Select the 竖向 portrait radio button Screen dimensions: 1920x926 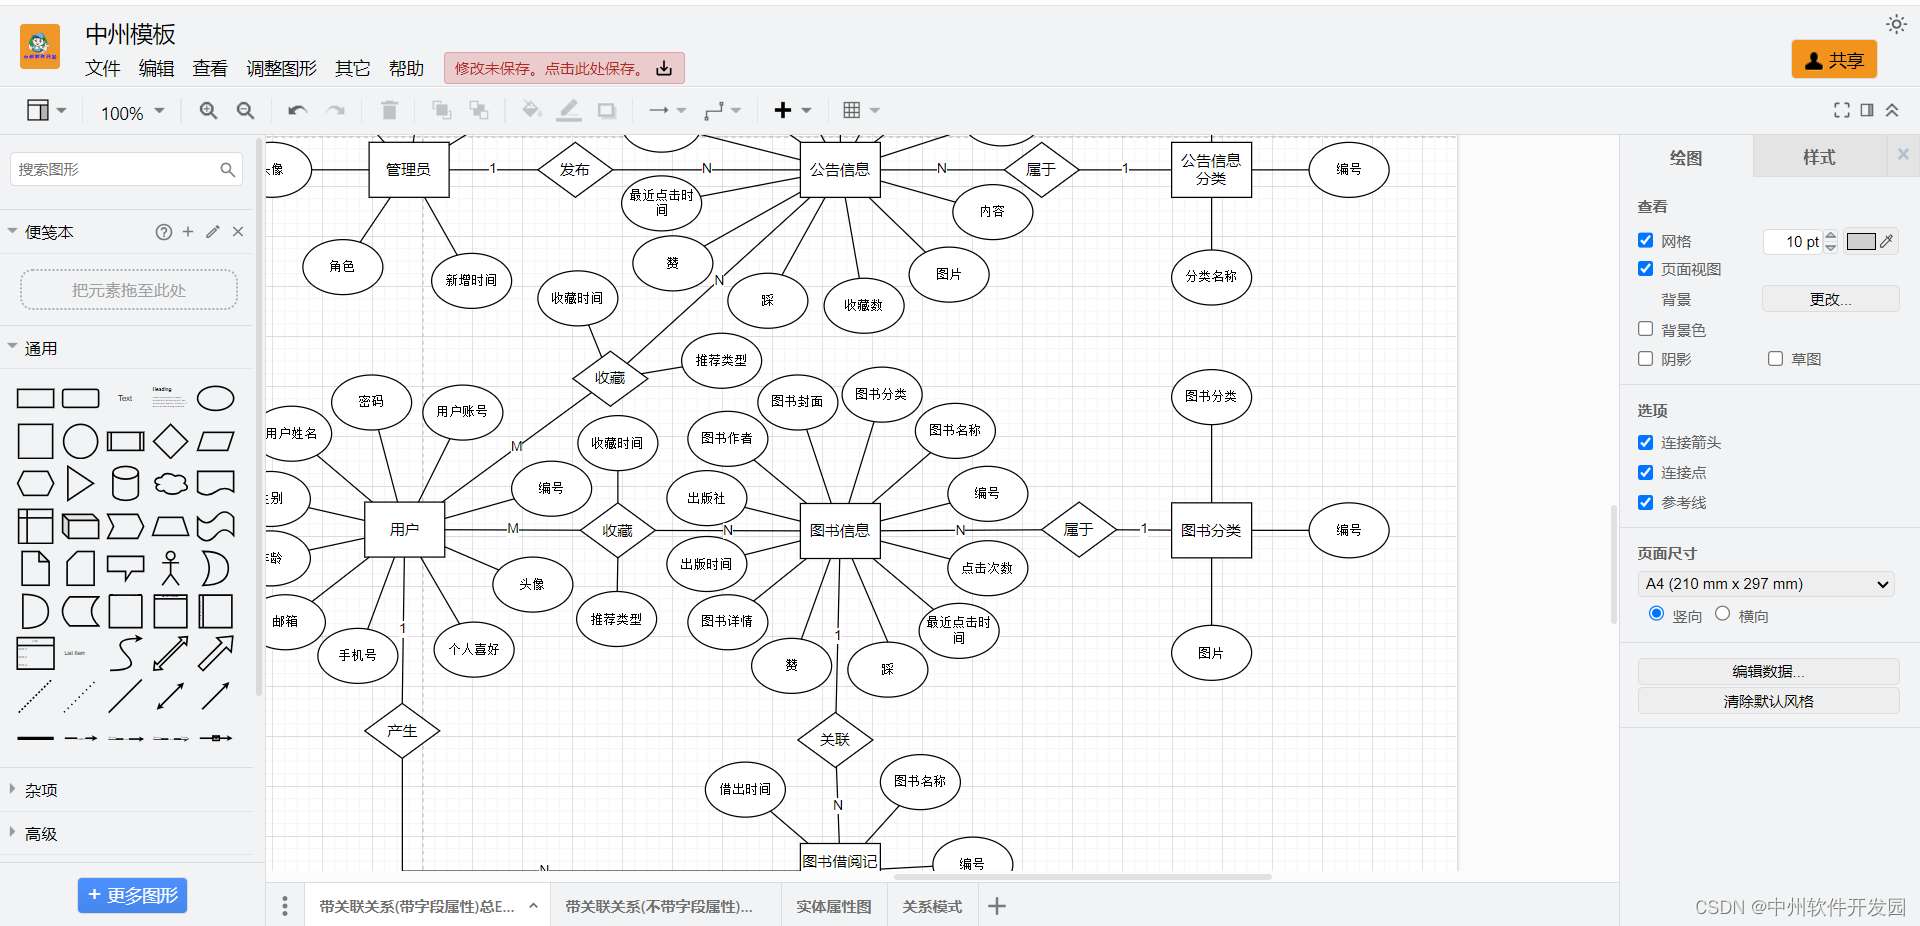pyautogui.click(x=1656, y=614)
